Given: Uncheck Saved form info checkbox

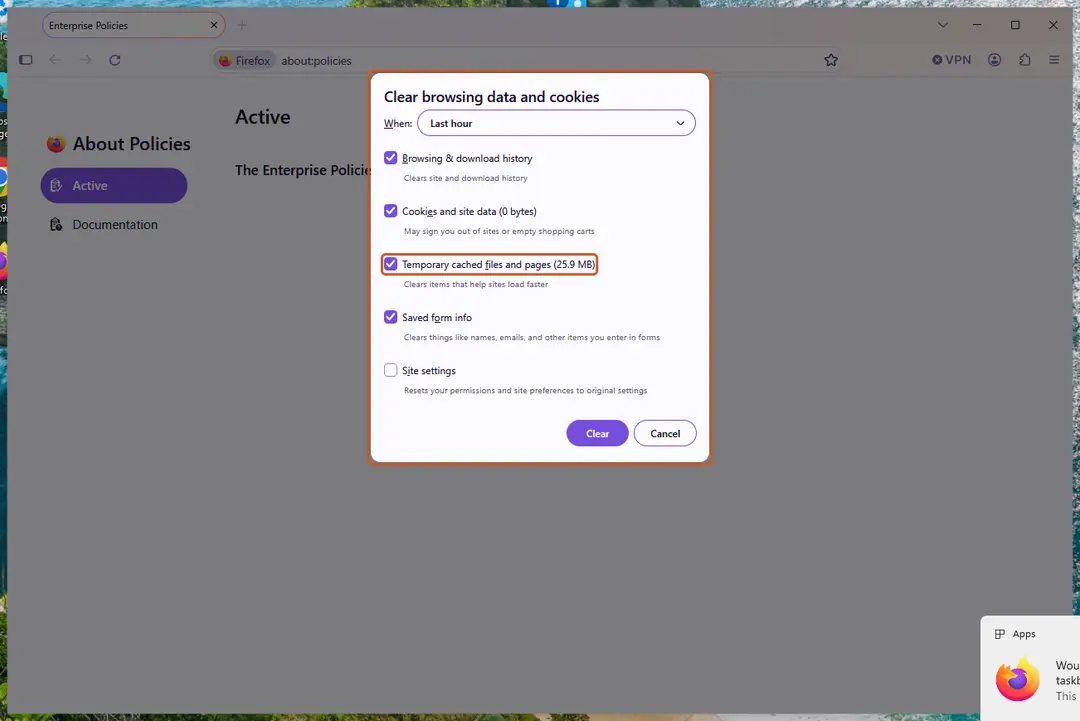Looking at the screenshot, I should tap(391, 317).
